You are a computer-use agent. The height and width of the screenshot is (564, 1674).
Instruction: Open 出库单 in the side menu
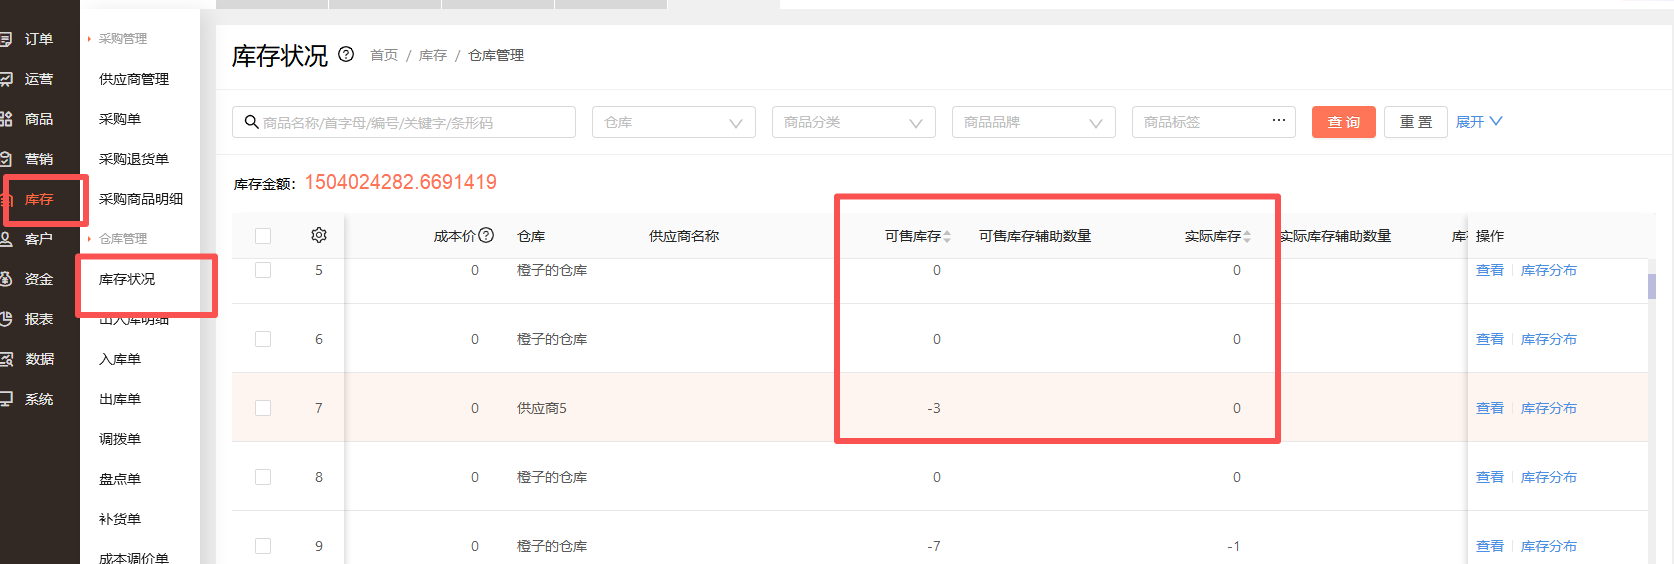120,399
